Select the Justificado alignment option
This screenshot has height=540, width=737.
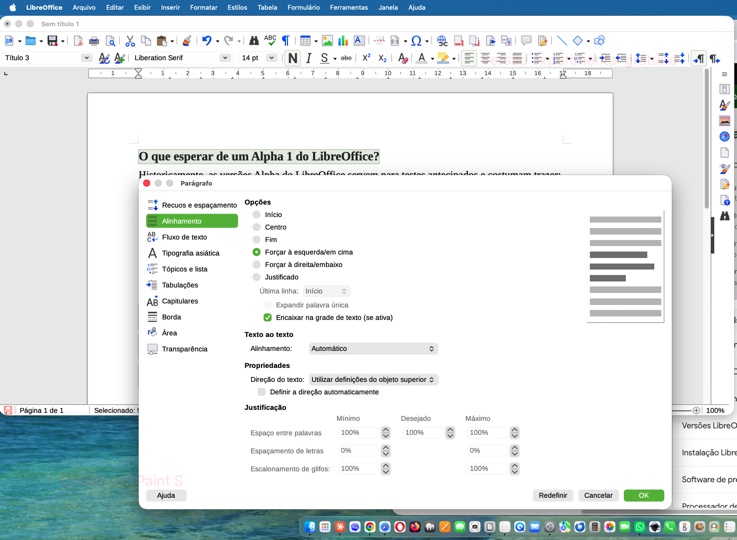pyautogui.click(x=256, y=277)
